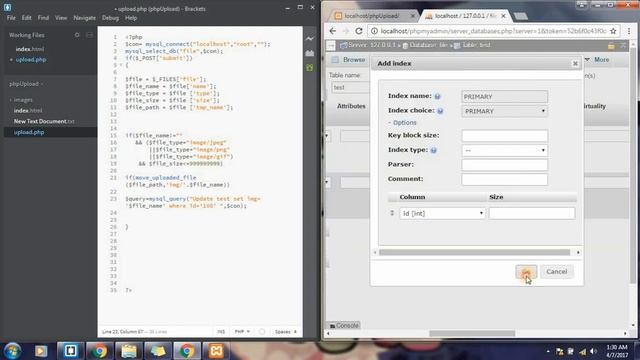The width and height of the screenshot is (640, 360).
Task: Open the Debug menu in Brackets
Action: coord(110,18)
